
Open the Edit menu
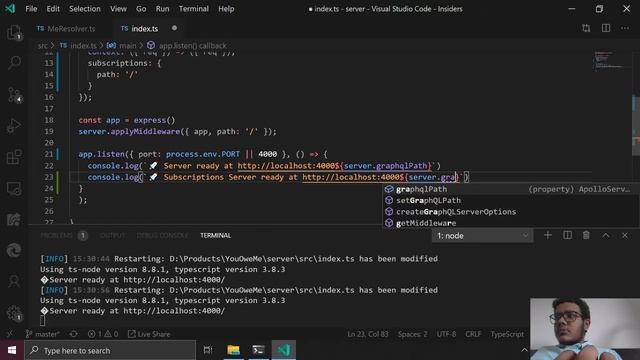click(x=53, y=9)
